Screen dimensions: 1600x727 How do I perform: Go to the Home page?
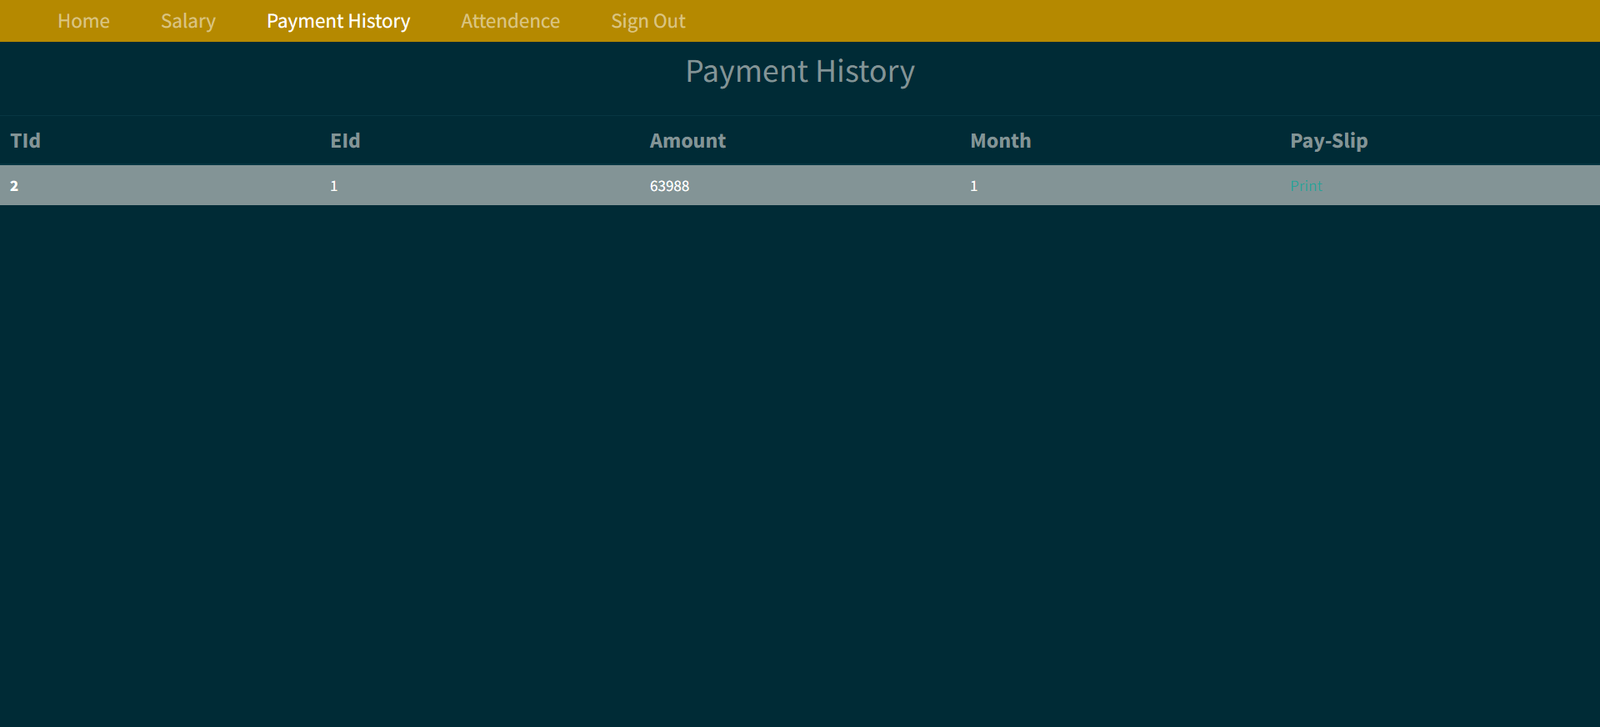coord(83,21)
